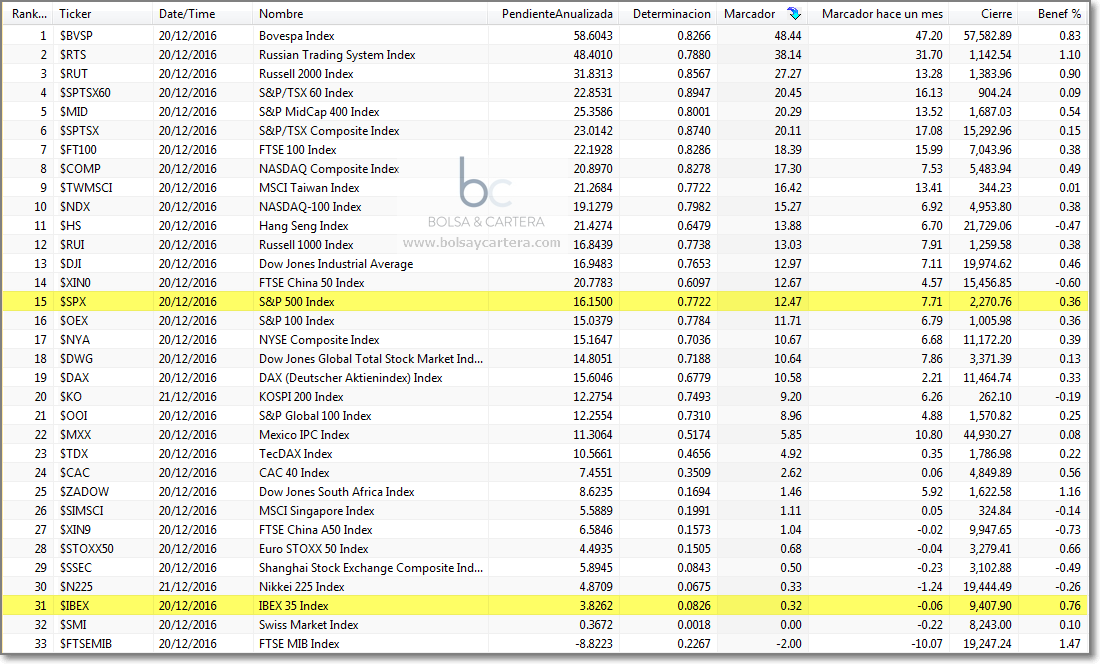This screenshot has height=664, width=1100.
Task: Click Marcador hace un mes value 10.80
Action: (x=929, y=434)
